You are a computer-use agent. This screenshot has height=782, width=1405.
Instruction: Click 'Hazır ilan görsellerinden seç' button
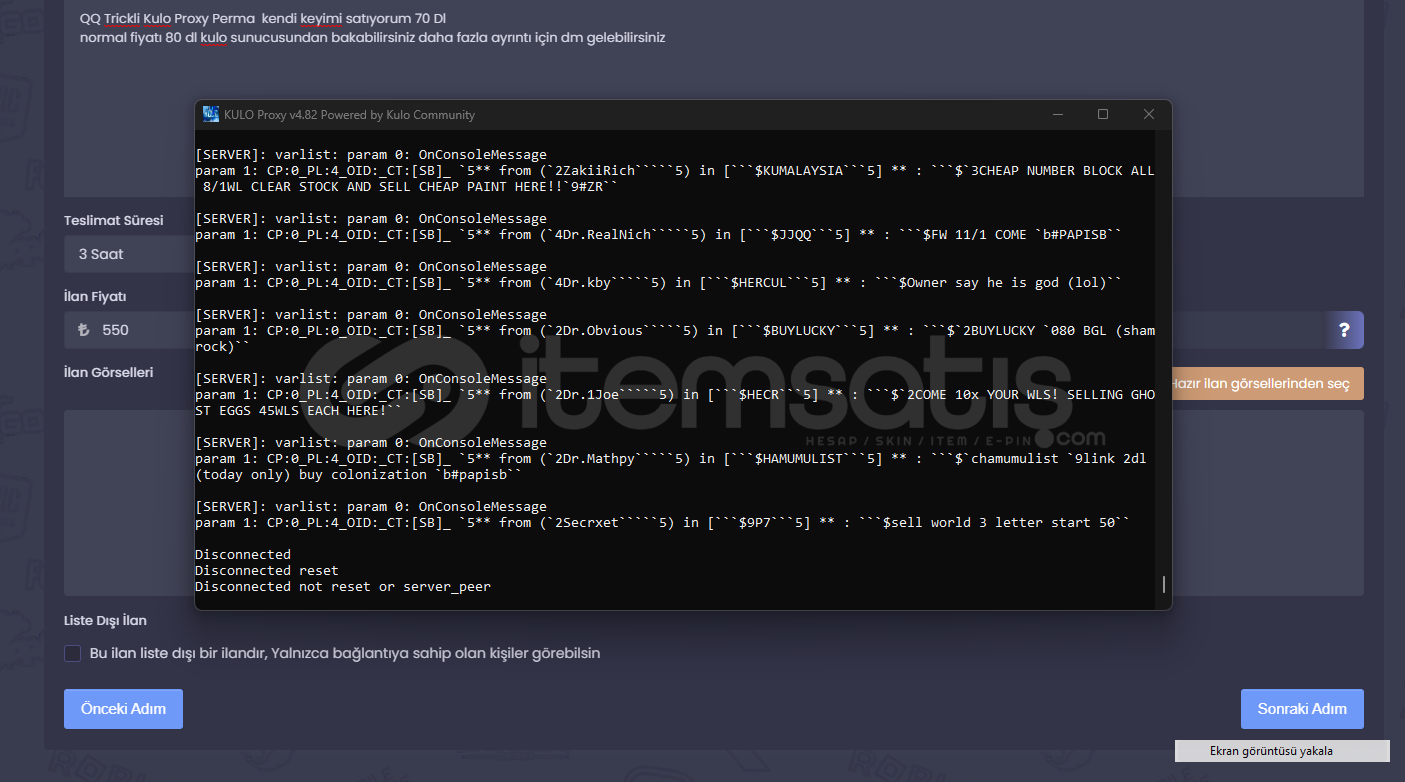(1267, 384)
